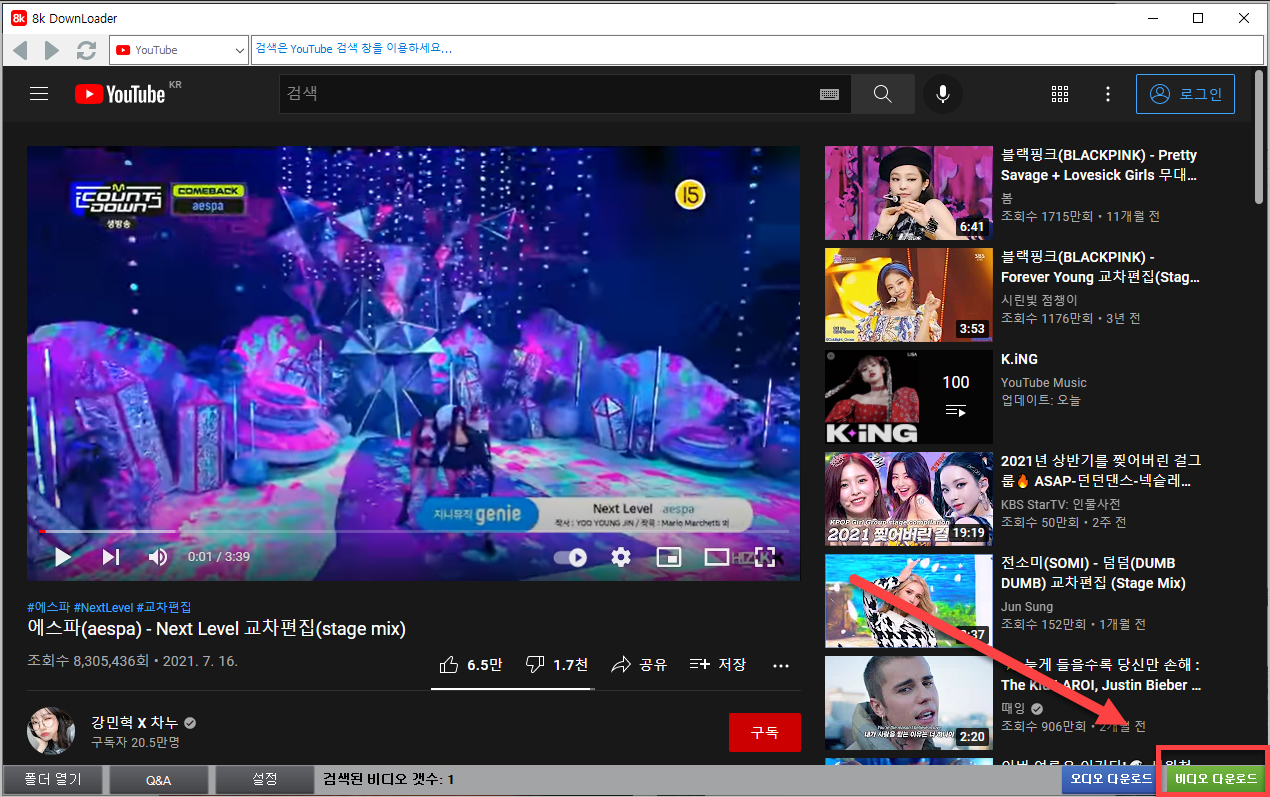
Task: Click the 검색된 비디오 갯수: 1 status text
Action: [387, 779]
